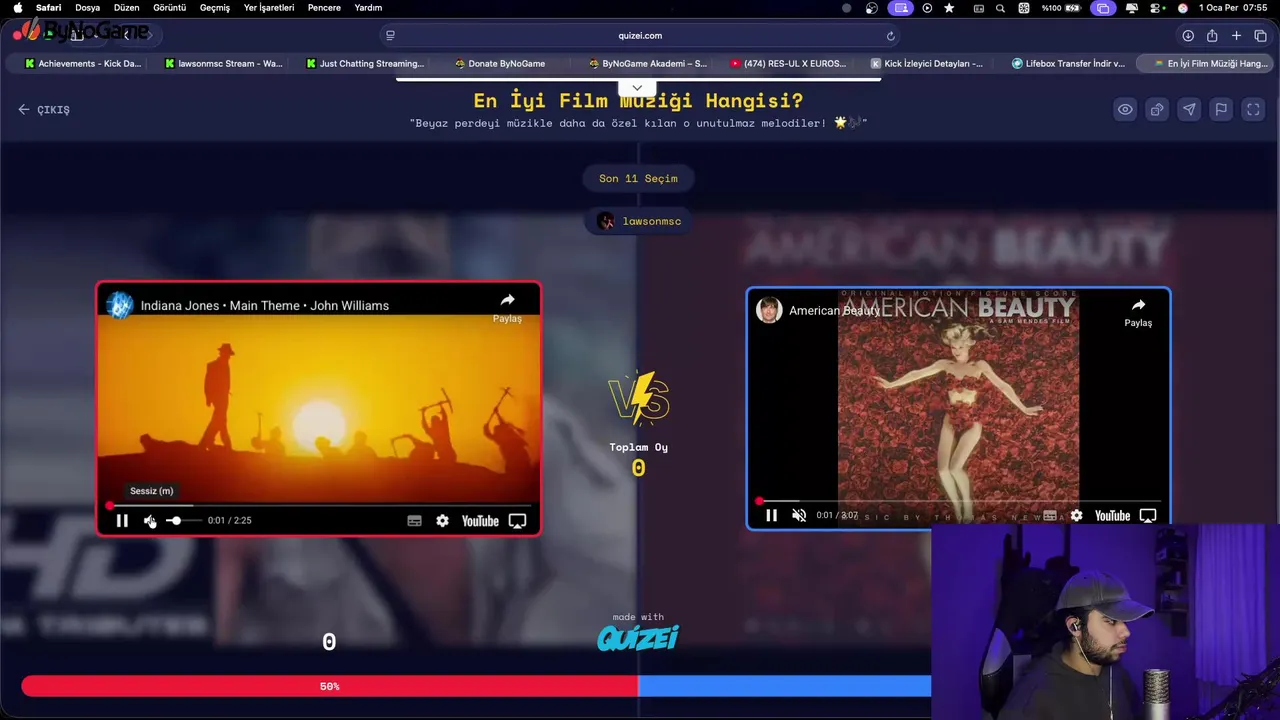Click the quizei.com address bar
The image size is (1280, 720).
[640, 35]
